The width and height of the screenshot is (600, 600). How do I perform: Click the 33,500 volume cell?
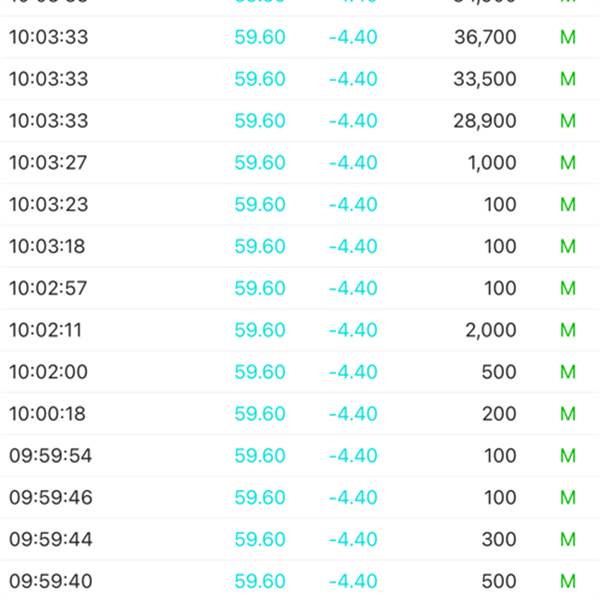(485, 79)
